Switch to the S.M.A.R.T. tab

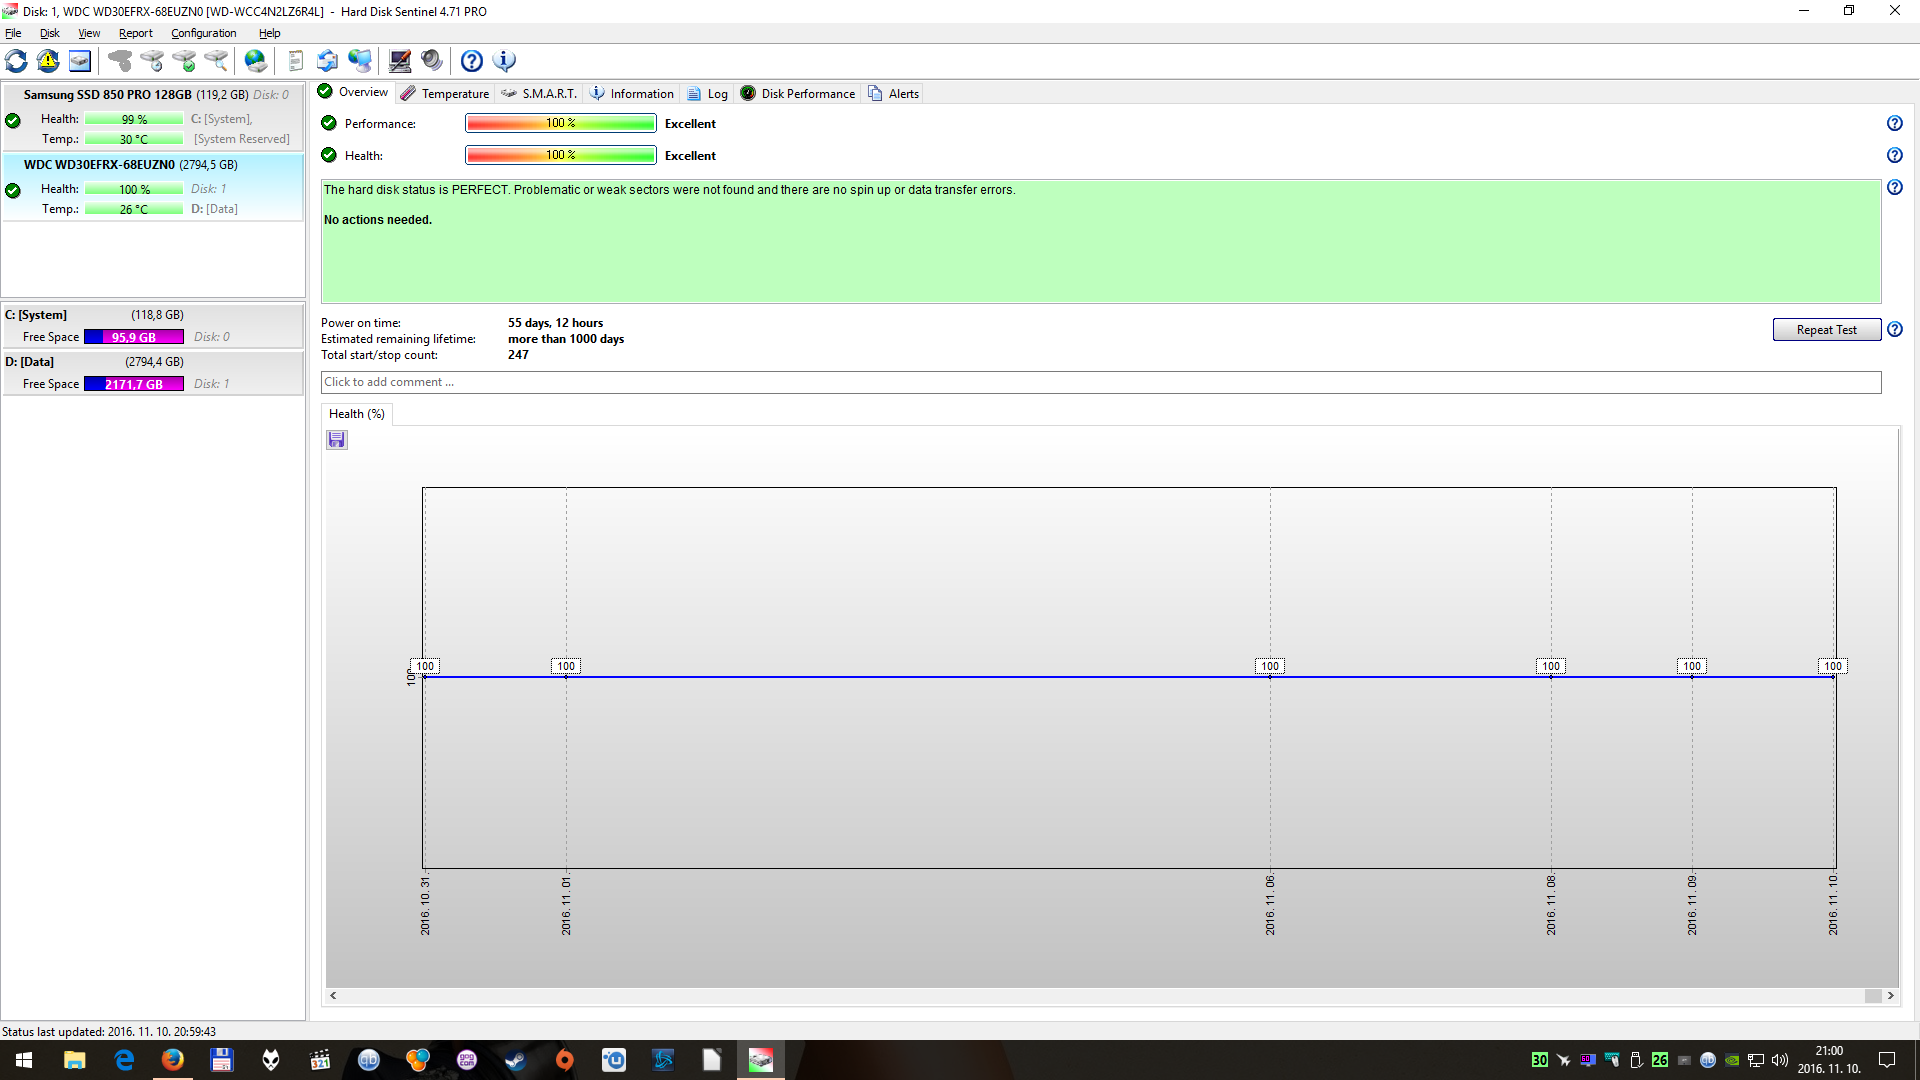[539, 93]
